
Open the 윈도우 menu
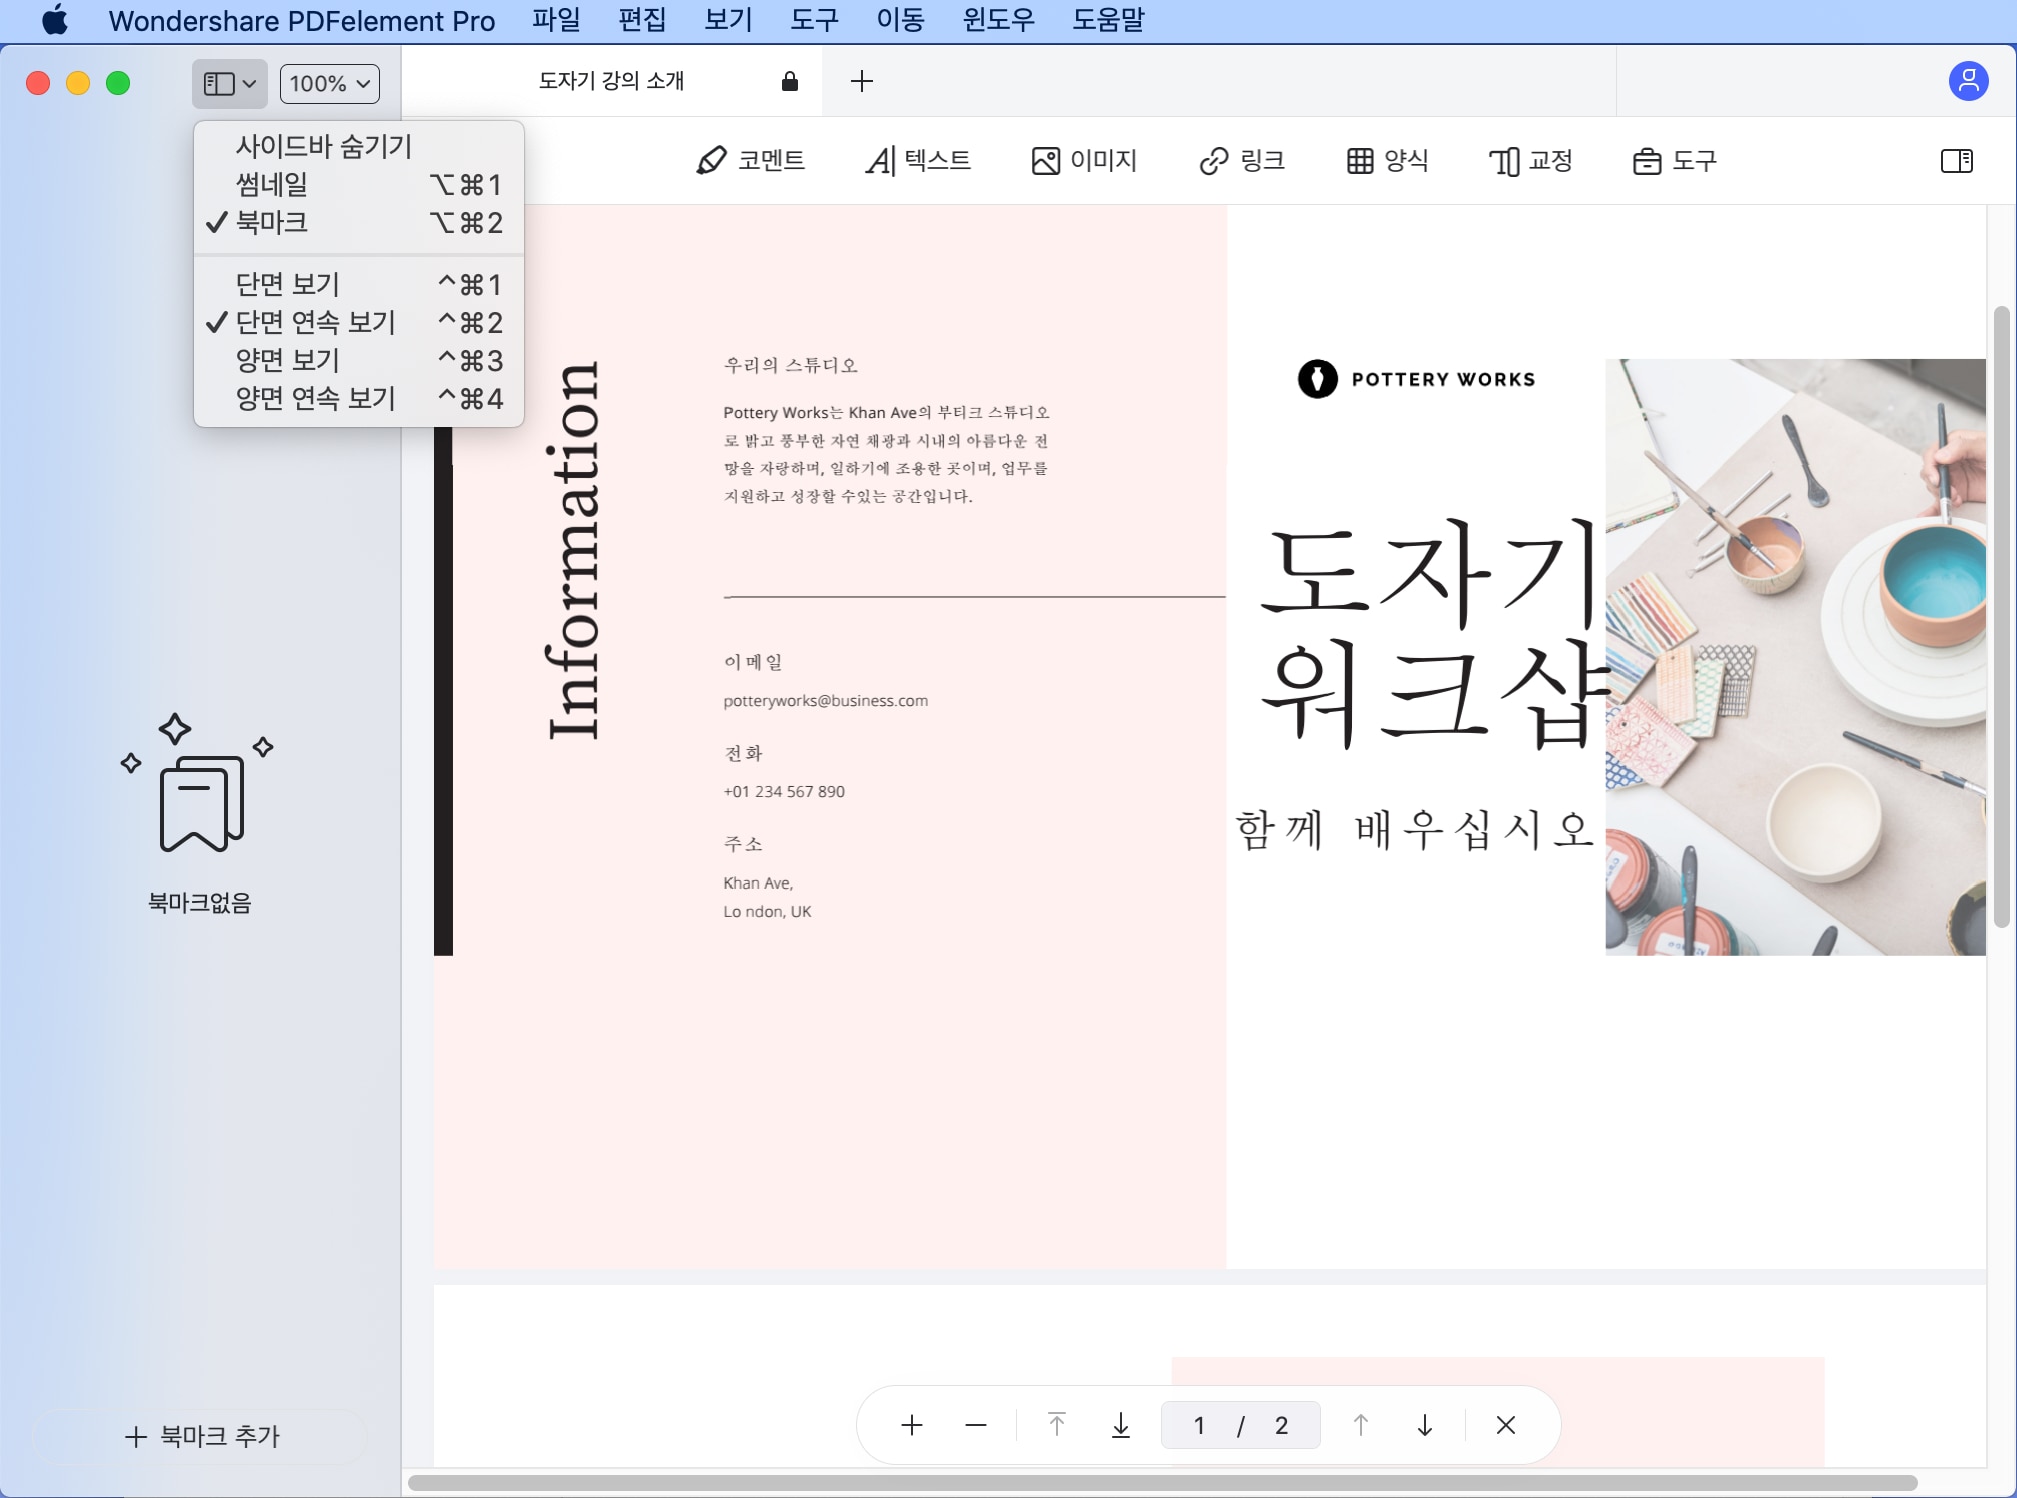(x=998, y=20)
